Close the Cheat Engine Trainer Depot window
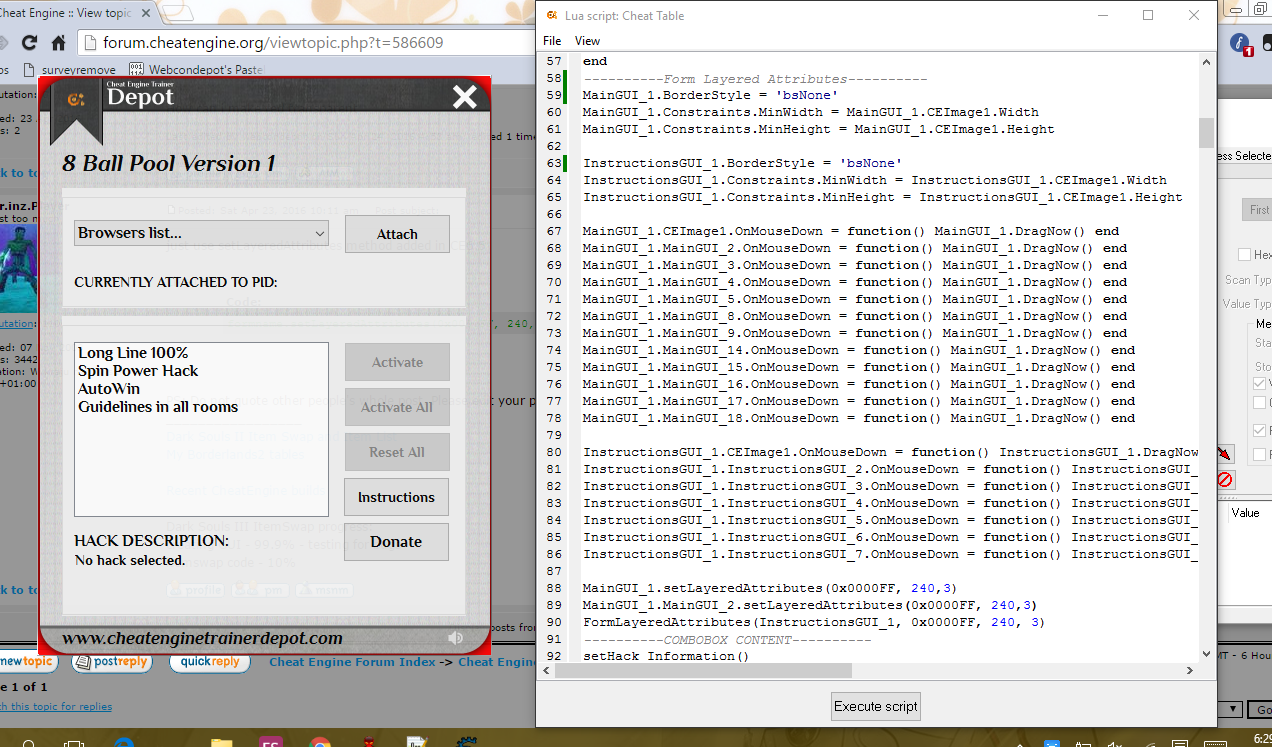 465,97
